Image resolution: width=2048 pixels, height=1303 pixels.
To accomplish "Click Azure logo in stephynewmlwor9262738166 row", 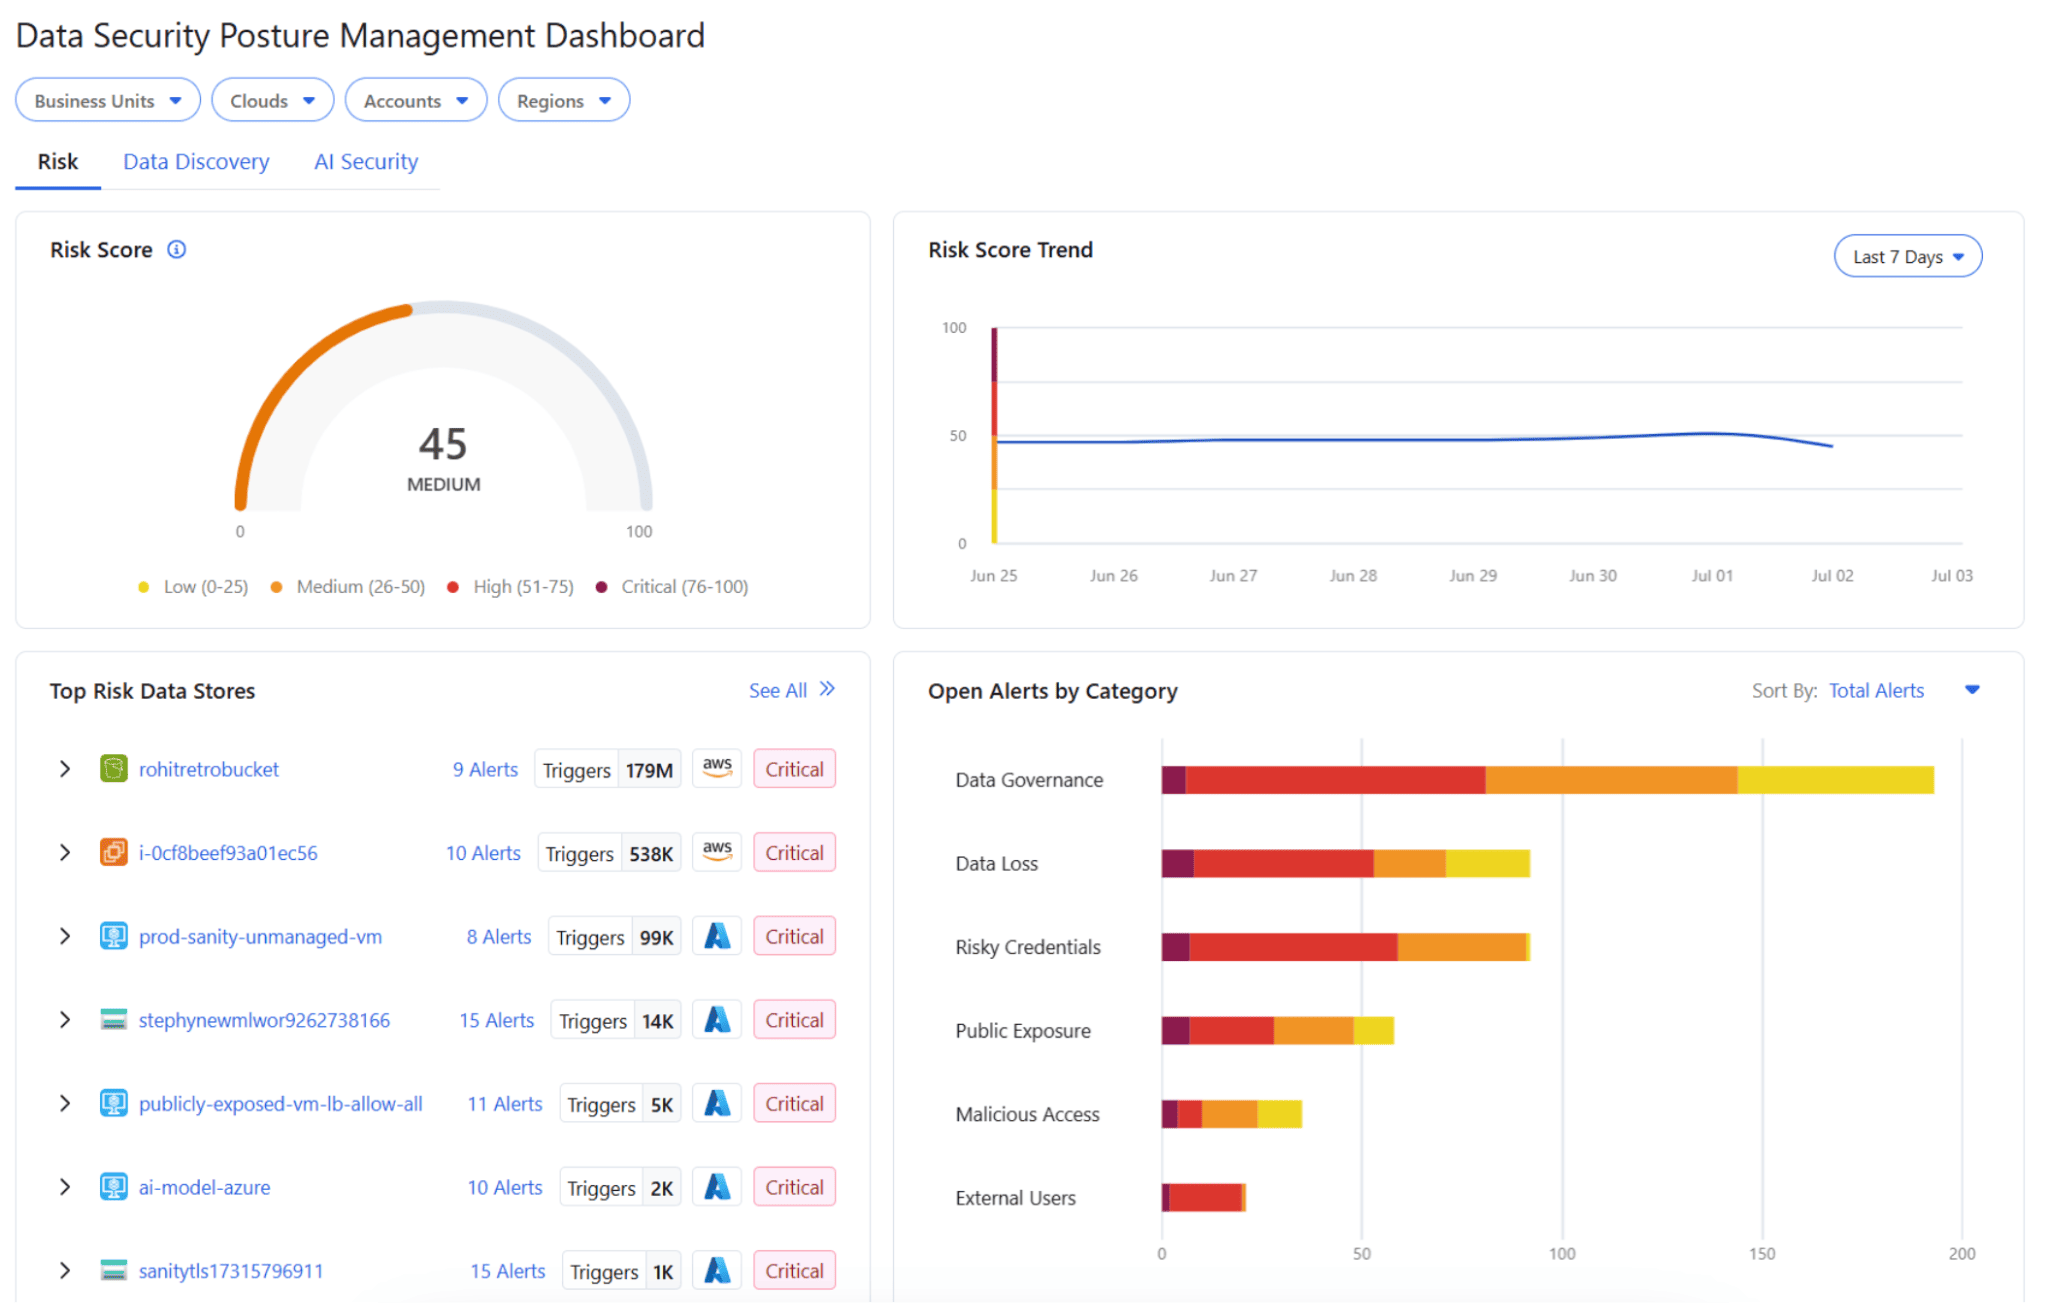I will (717, 1020).
